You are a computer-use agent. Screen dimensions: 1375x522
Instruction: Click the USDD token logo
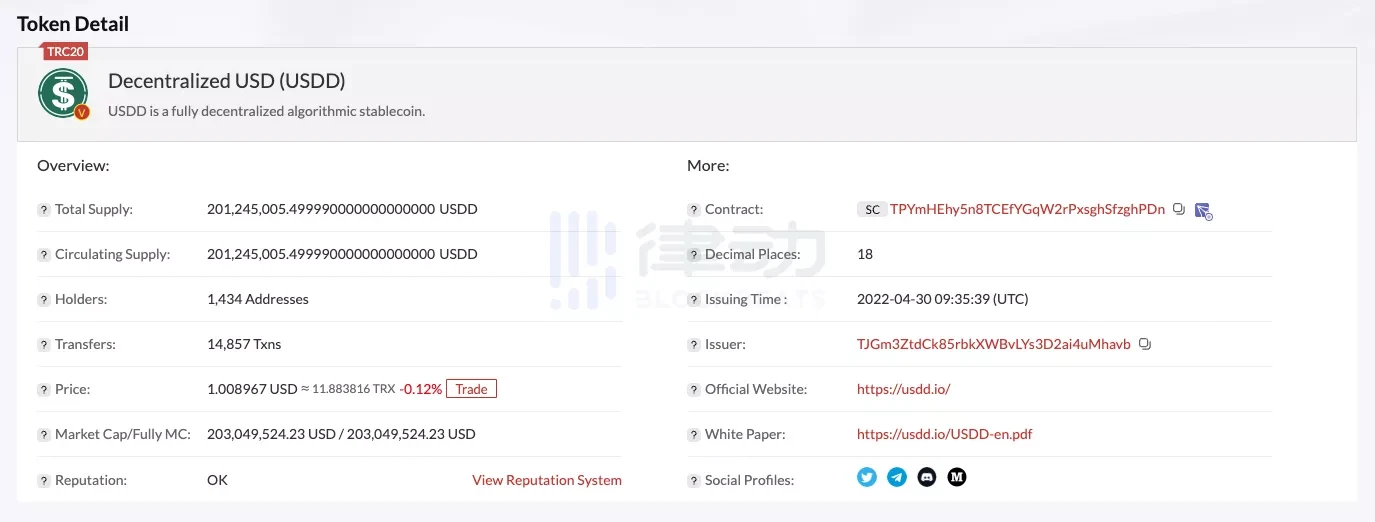pos(63,93)
